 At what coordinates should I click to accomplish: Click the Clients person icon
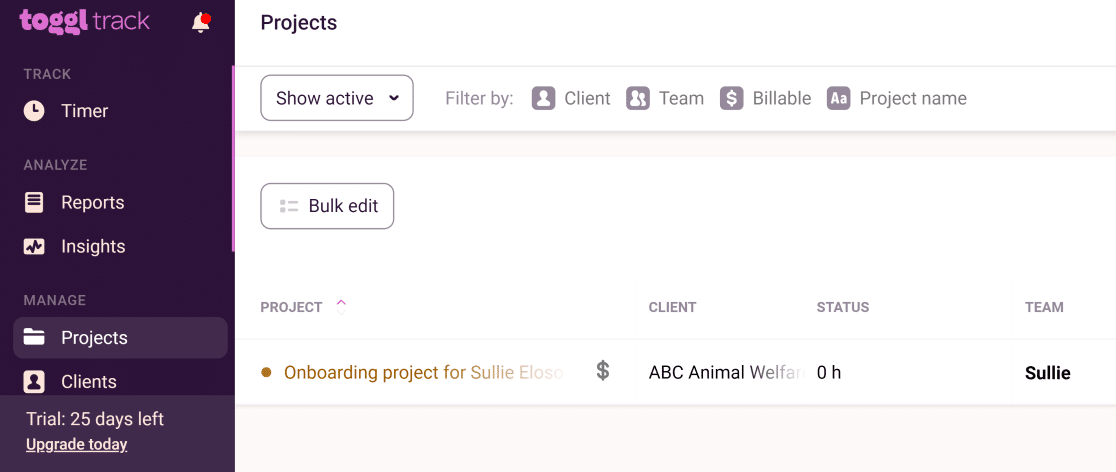(33, 382)
